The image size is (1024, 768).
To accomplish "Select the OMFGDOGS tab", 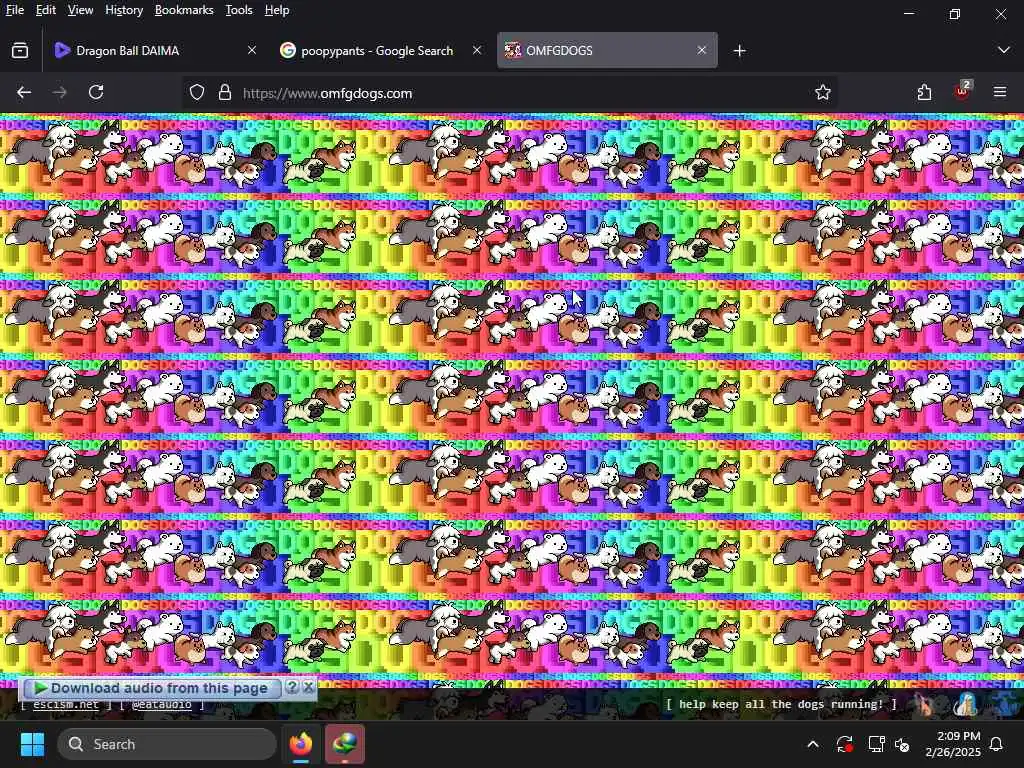I will [607, 50].
